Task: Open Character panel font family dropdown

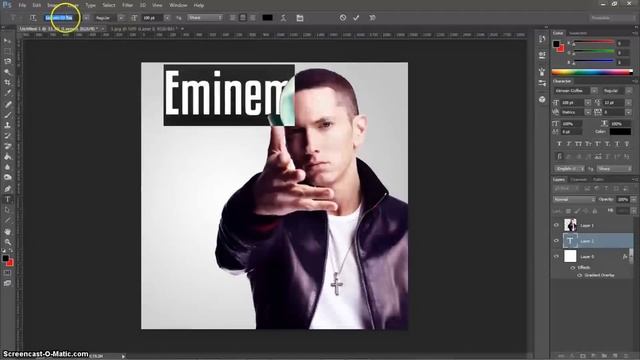Action: click(594, 91)
